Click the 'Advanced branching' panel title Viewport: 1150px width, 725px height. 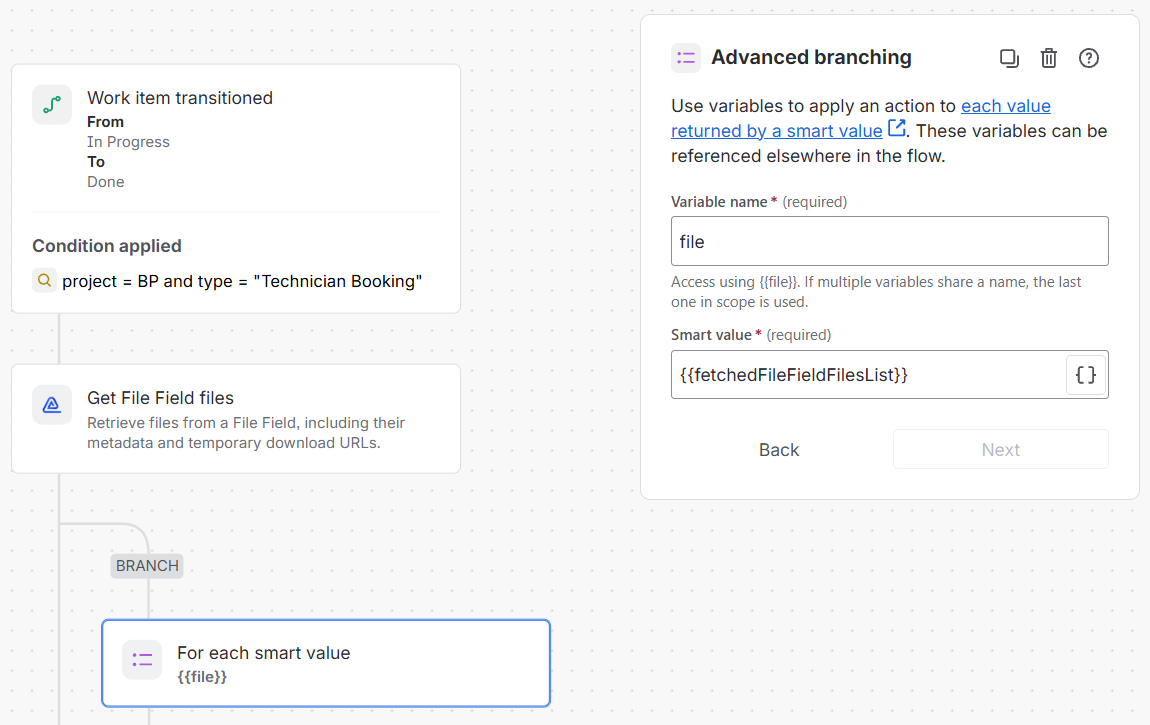811,57
